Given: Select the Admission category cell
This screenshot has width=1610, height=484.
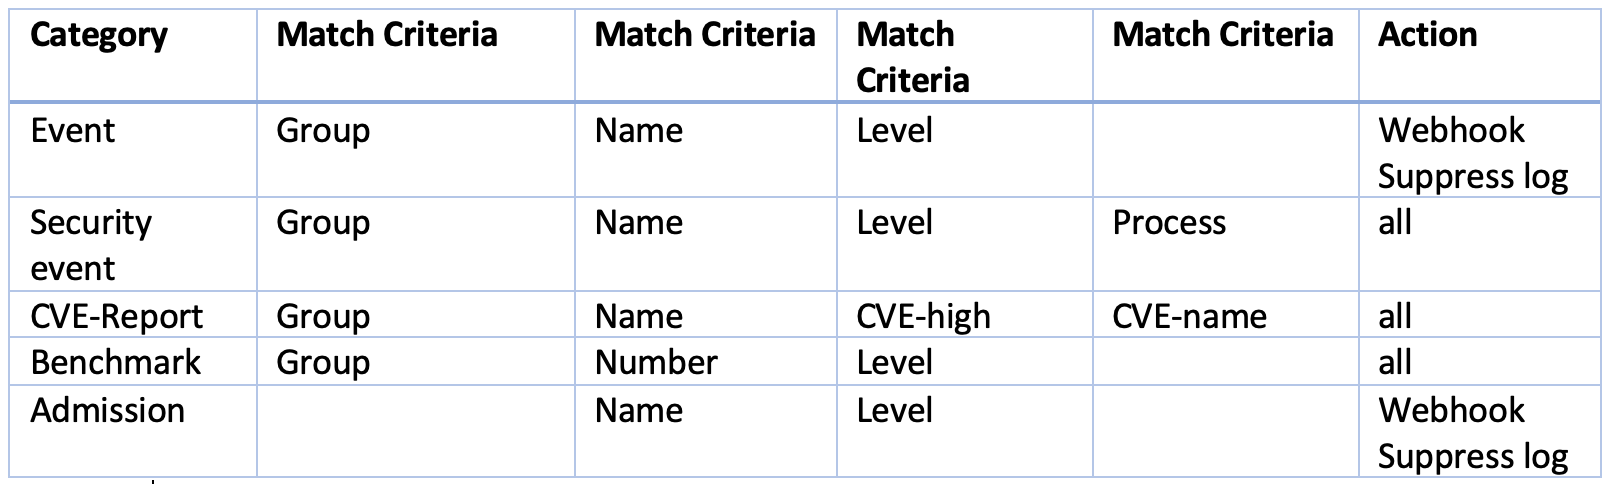Looking at the screenshot, I should (x=107, y=411).
